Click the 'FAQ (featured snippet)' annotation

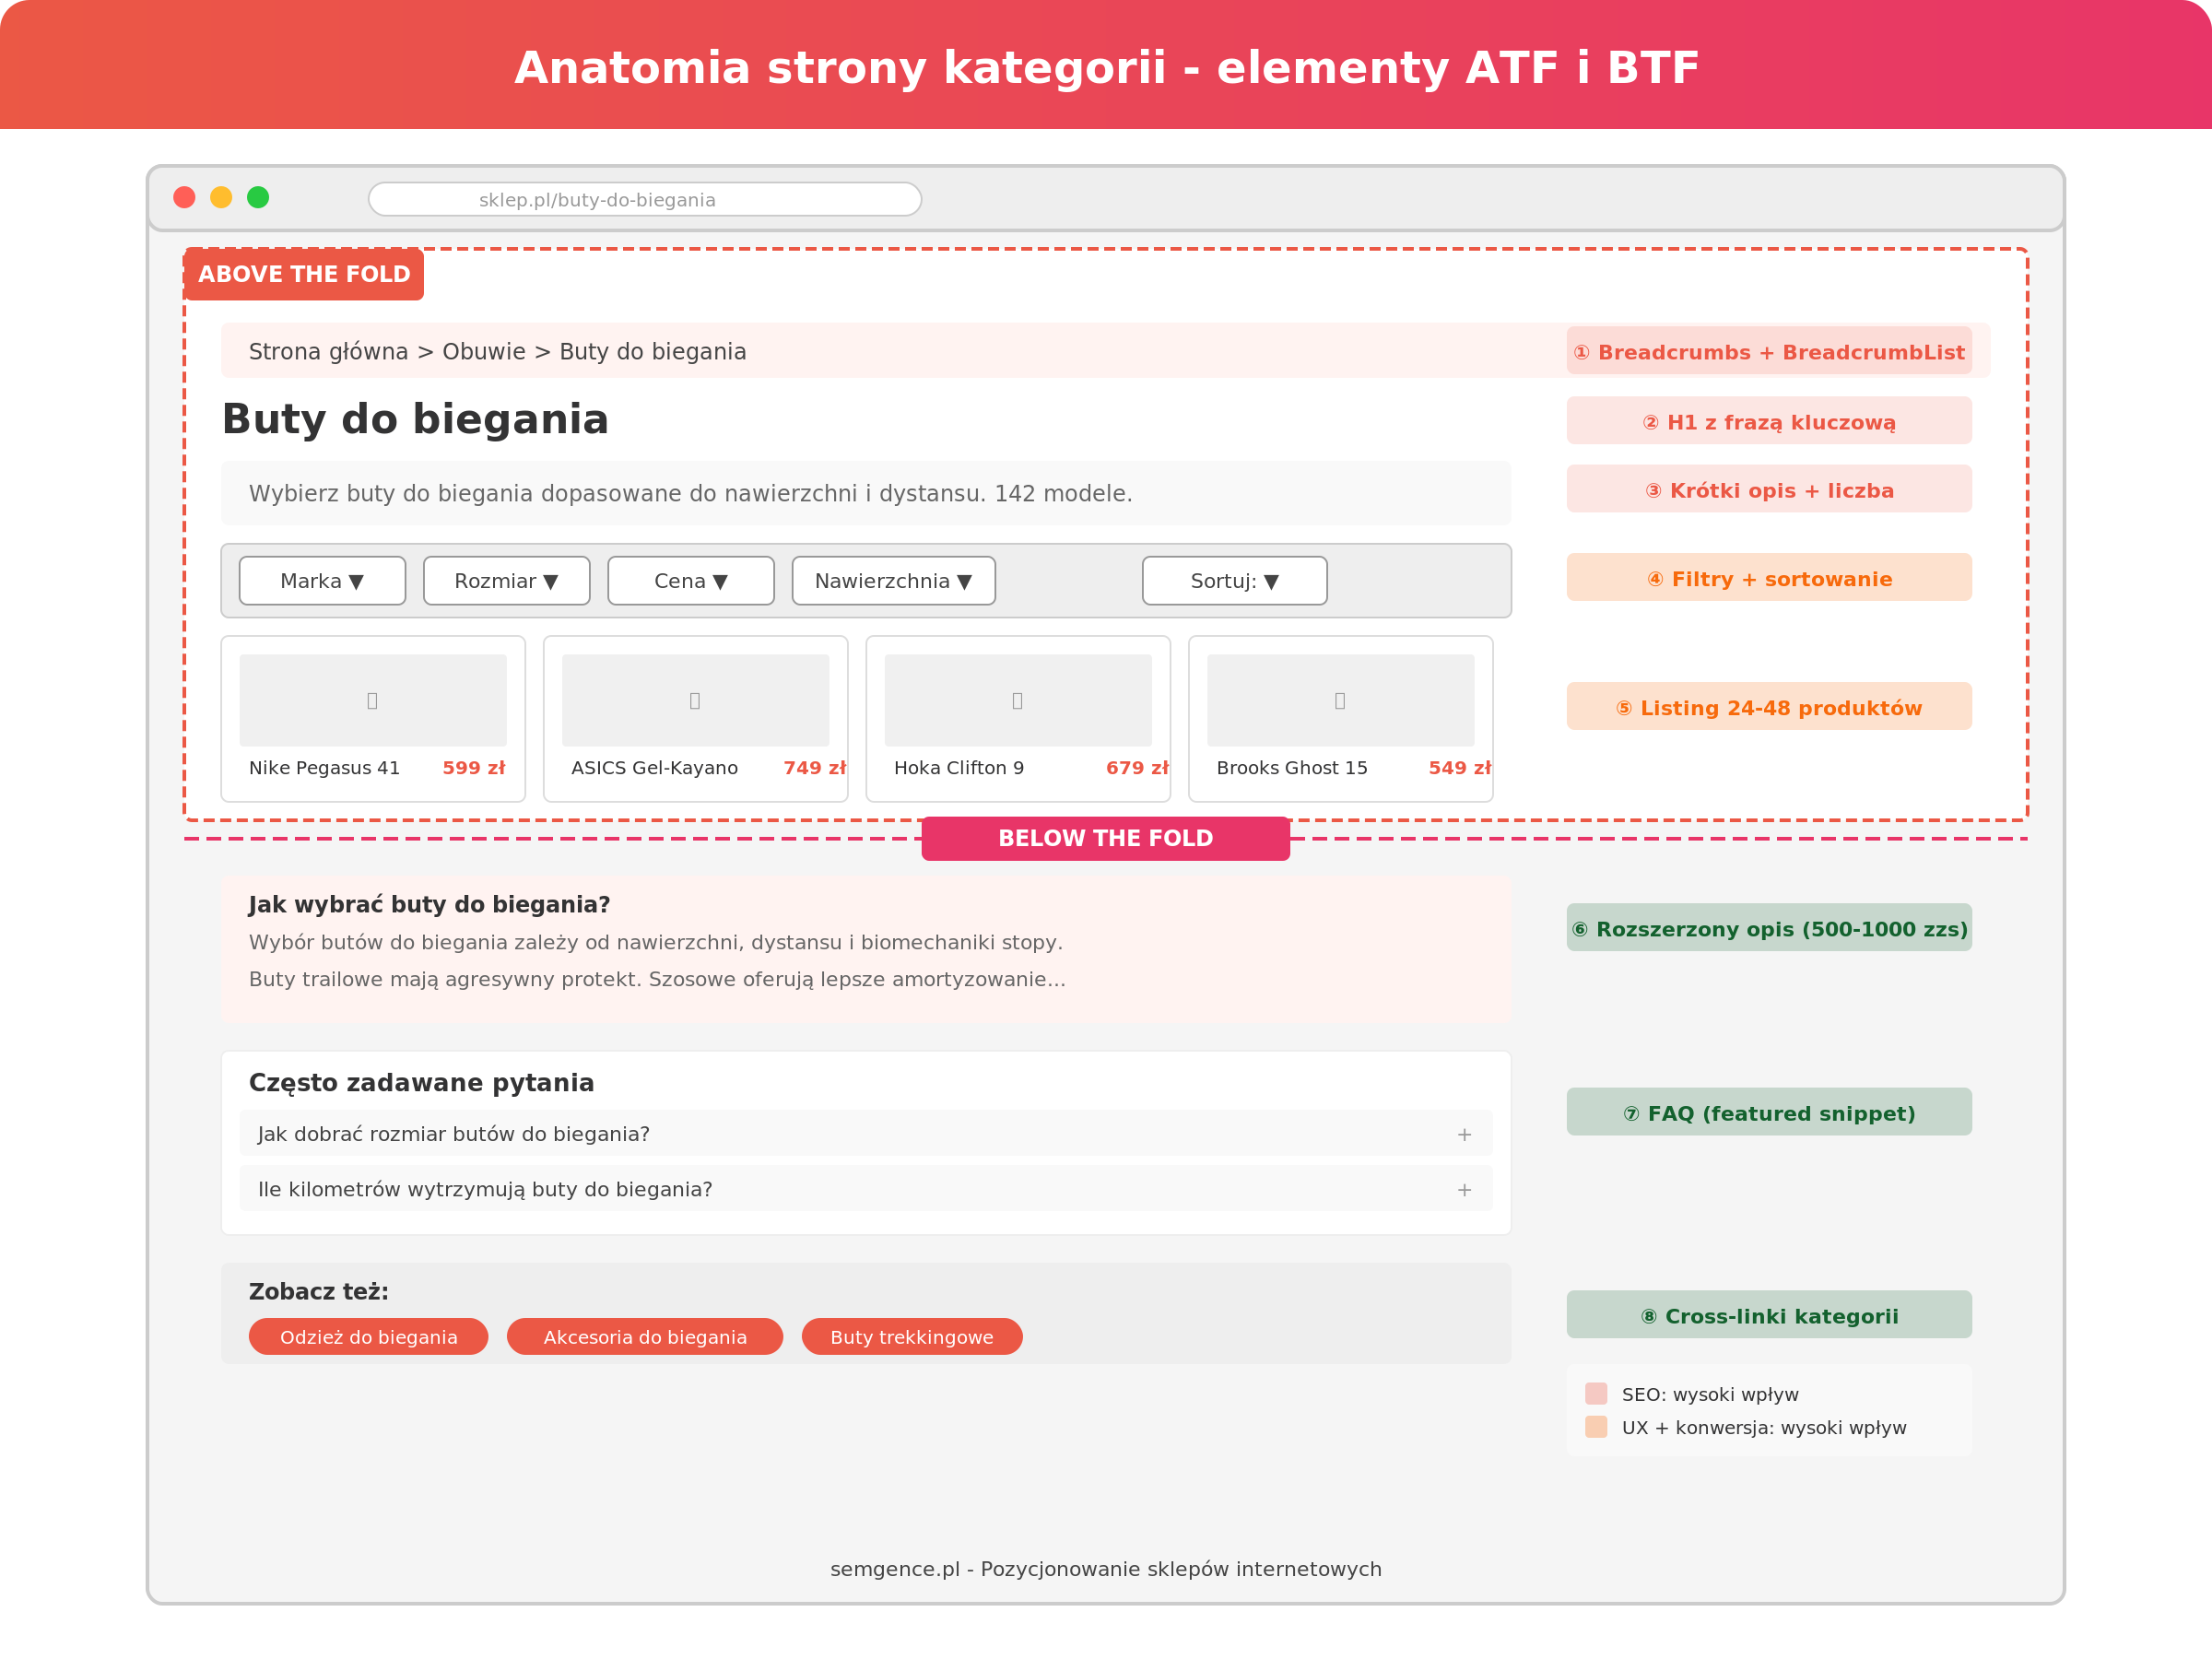(1769, 1112)
